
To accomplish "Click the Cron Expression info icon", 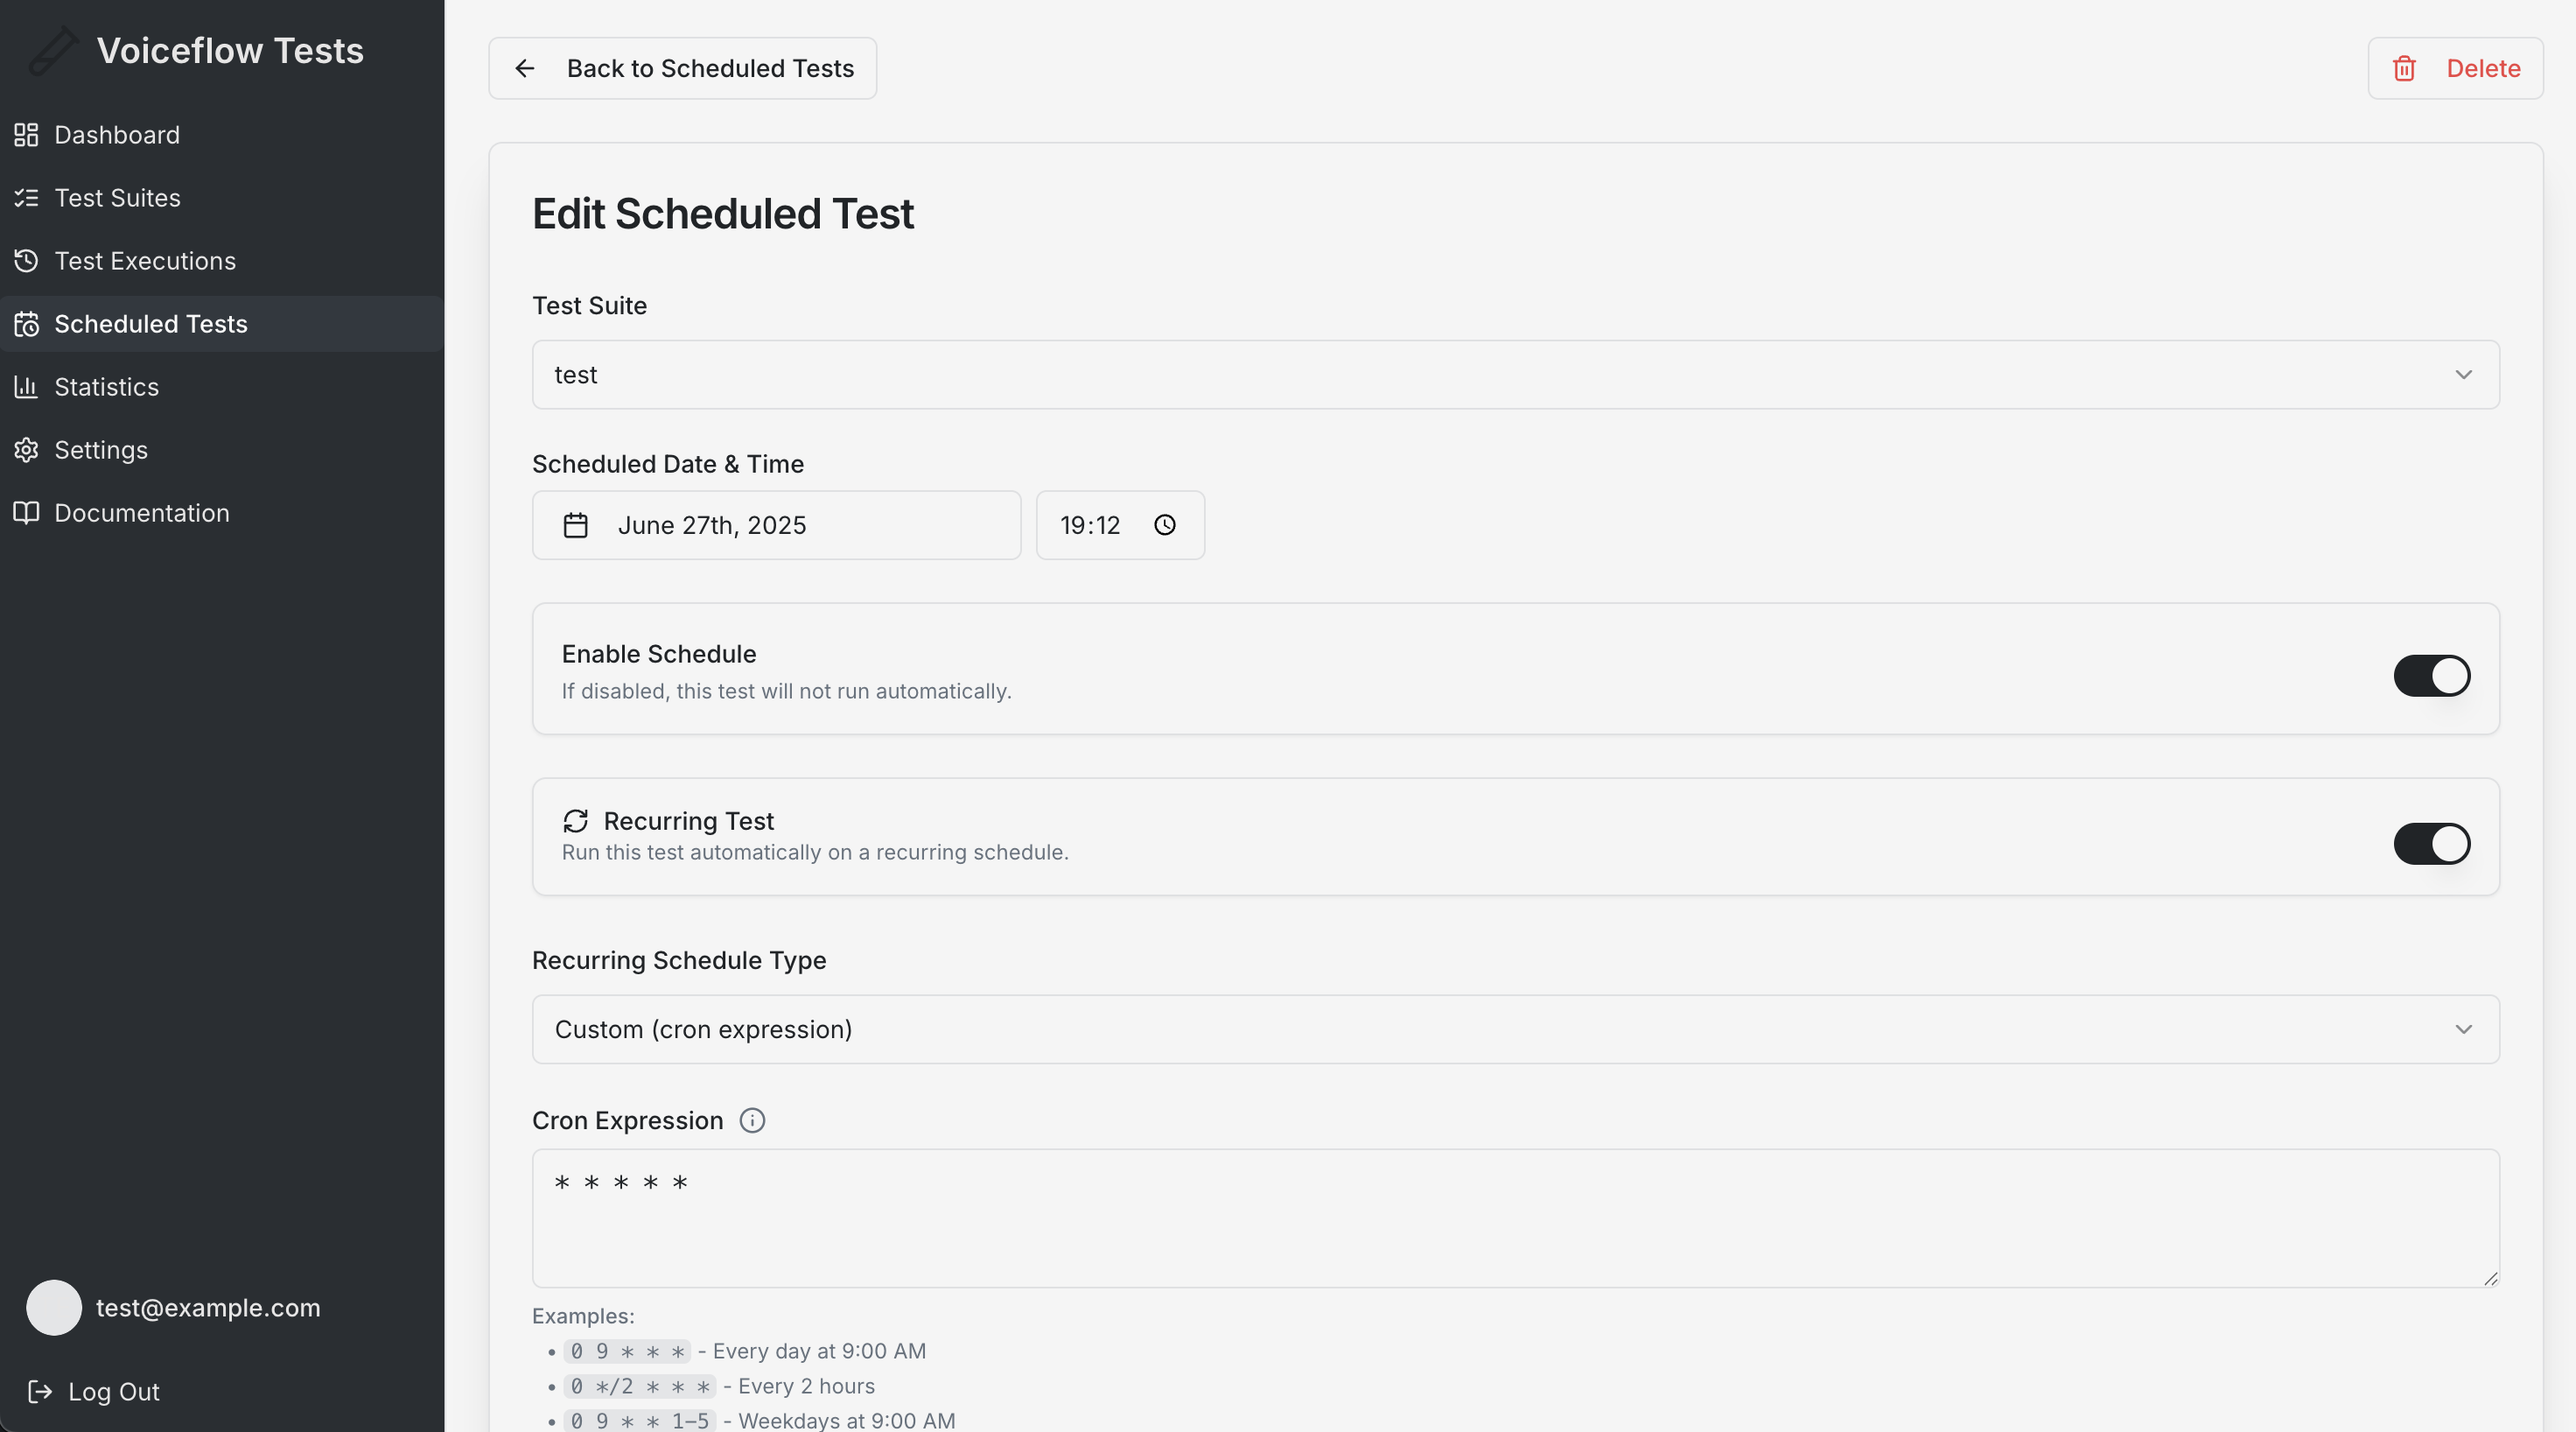I will (752, 1120).
